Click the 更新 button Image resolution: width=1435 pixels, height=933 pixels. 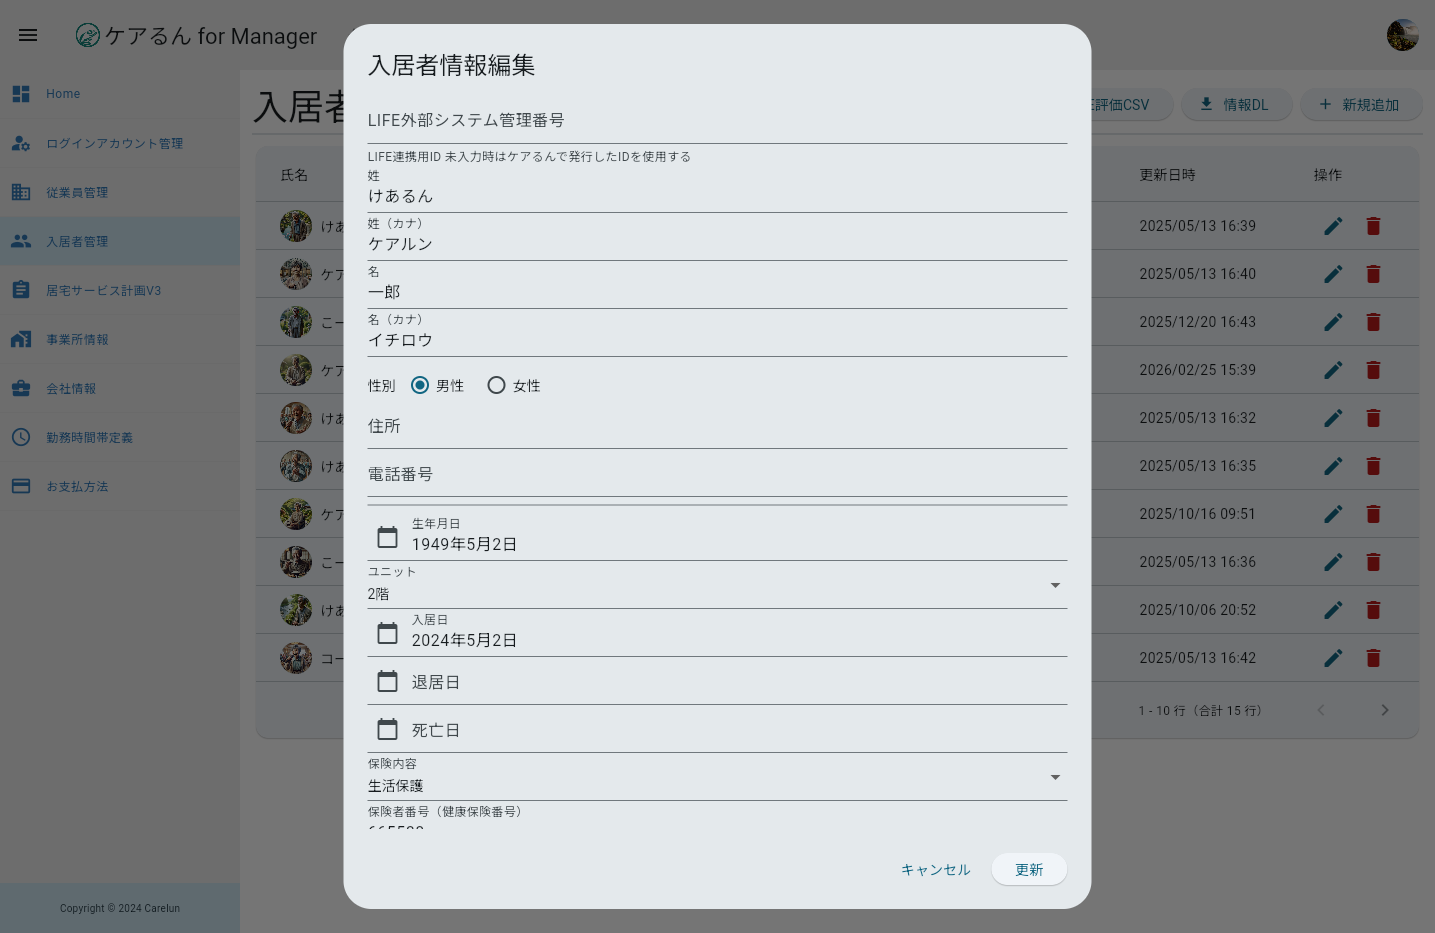click(x=1029, y=869)
